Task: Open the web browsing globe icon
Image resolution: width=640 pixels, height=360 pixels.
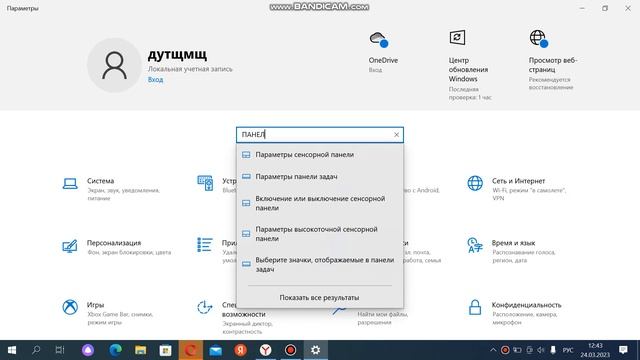Action: coord(538,38)
